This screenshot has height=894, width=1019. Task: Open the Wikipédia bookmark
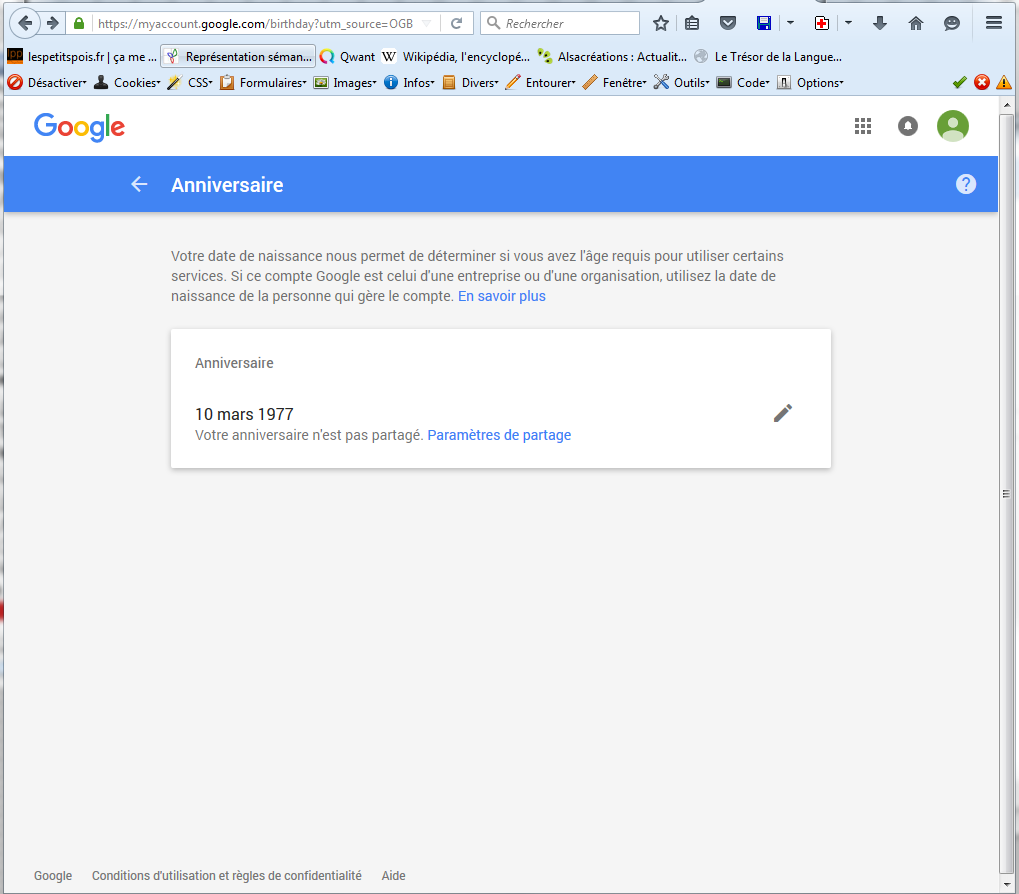pyautogui.click(x=456, y=57)
